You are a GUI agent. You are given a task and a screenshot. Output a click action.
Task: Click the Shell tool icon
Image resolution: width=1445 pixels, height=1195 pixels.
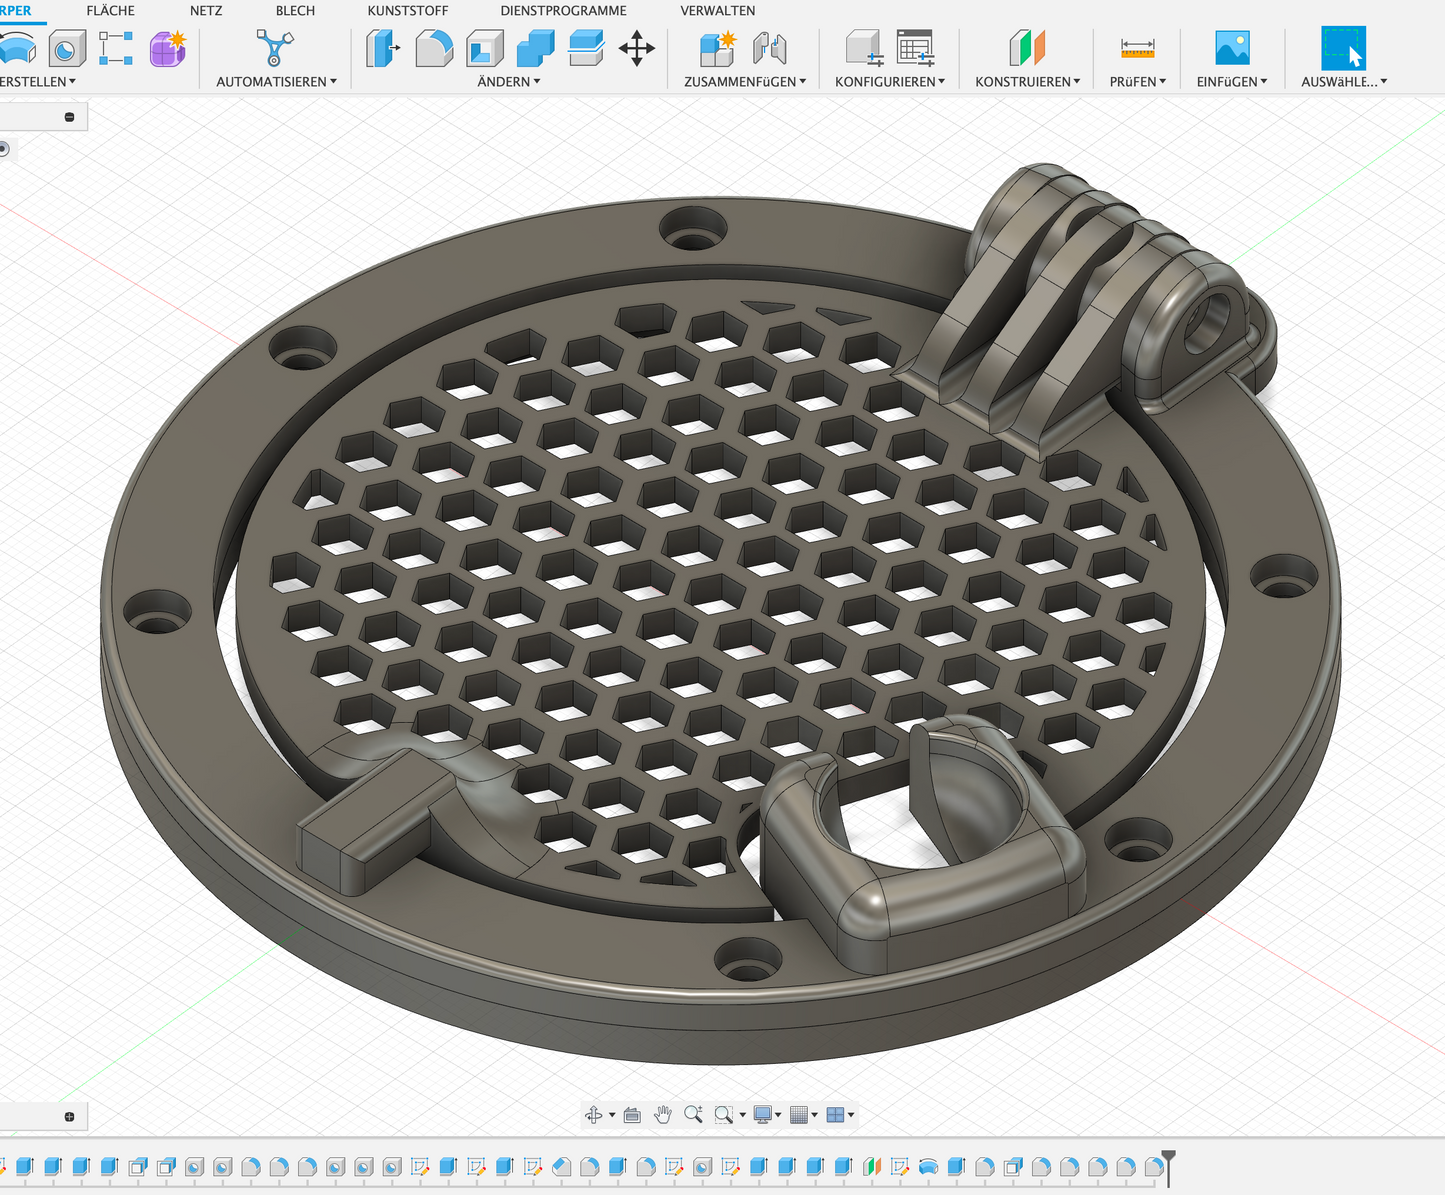point(485,48)
